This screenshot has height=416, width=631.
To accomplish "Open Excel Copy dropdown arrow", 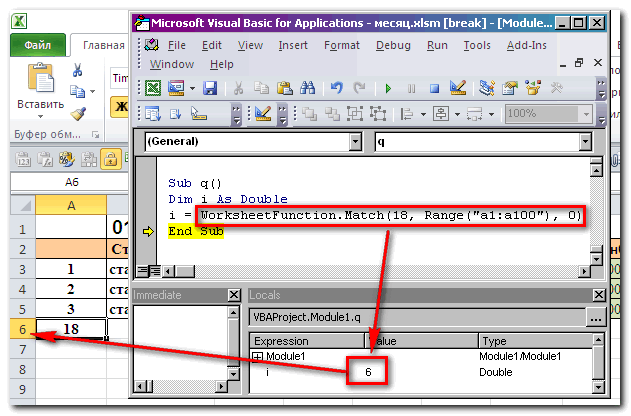I will [x=93, y=92].
